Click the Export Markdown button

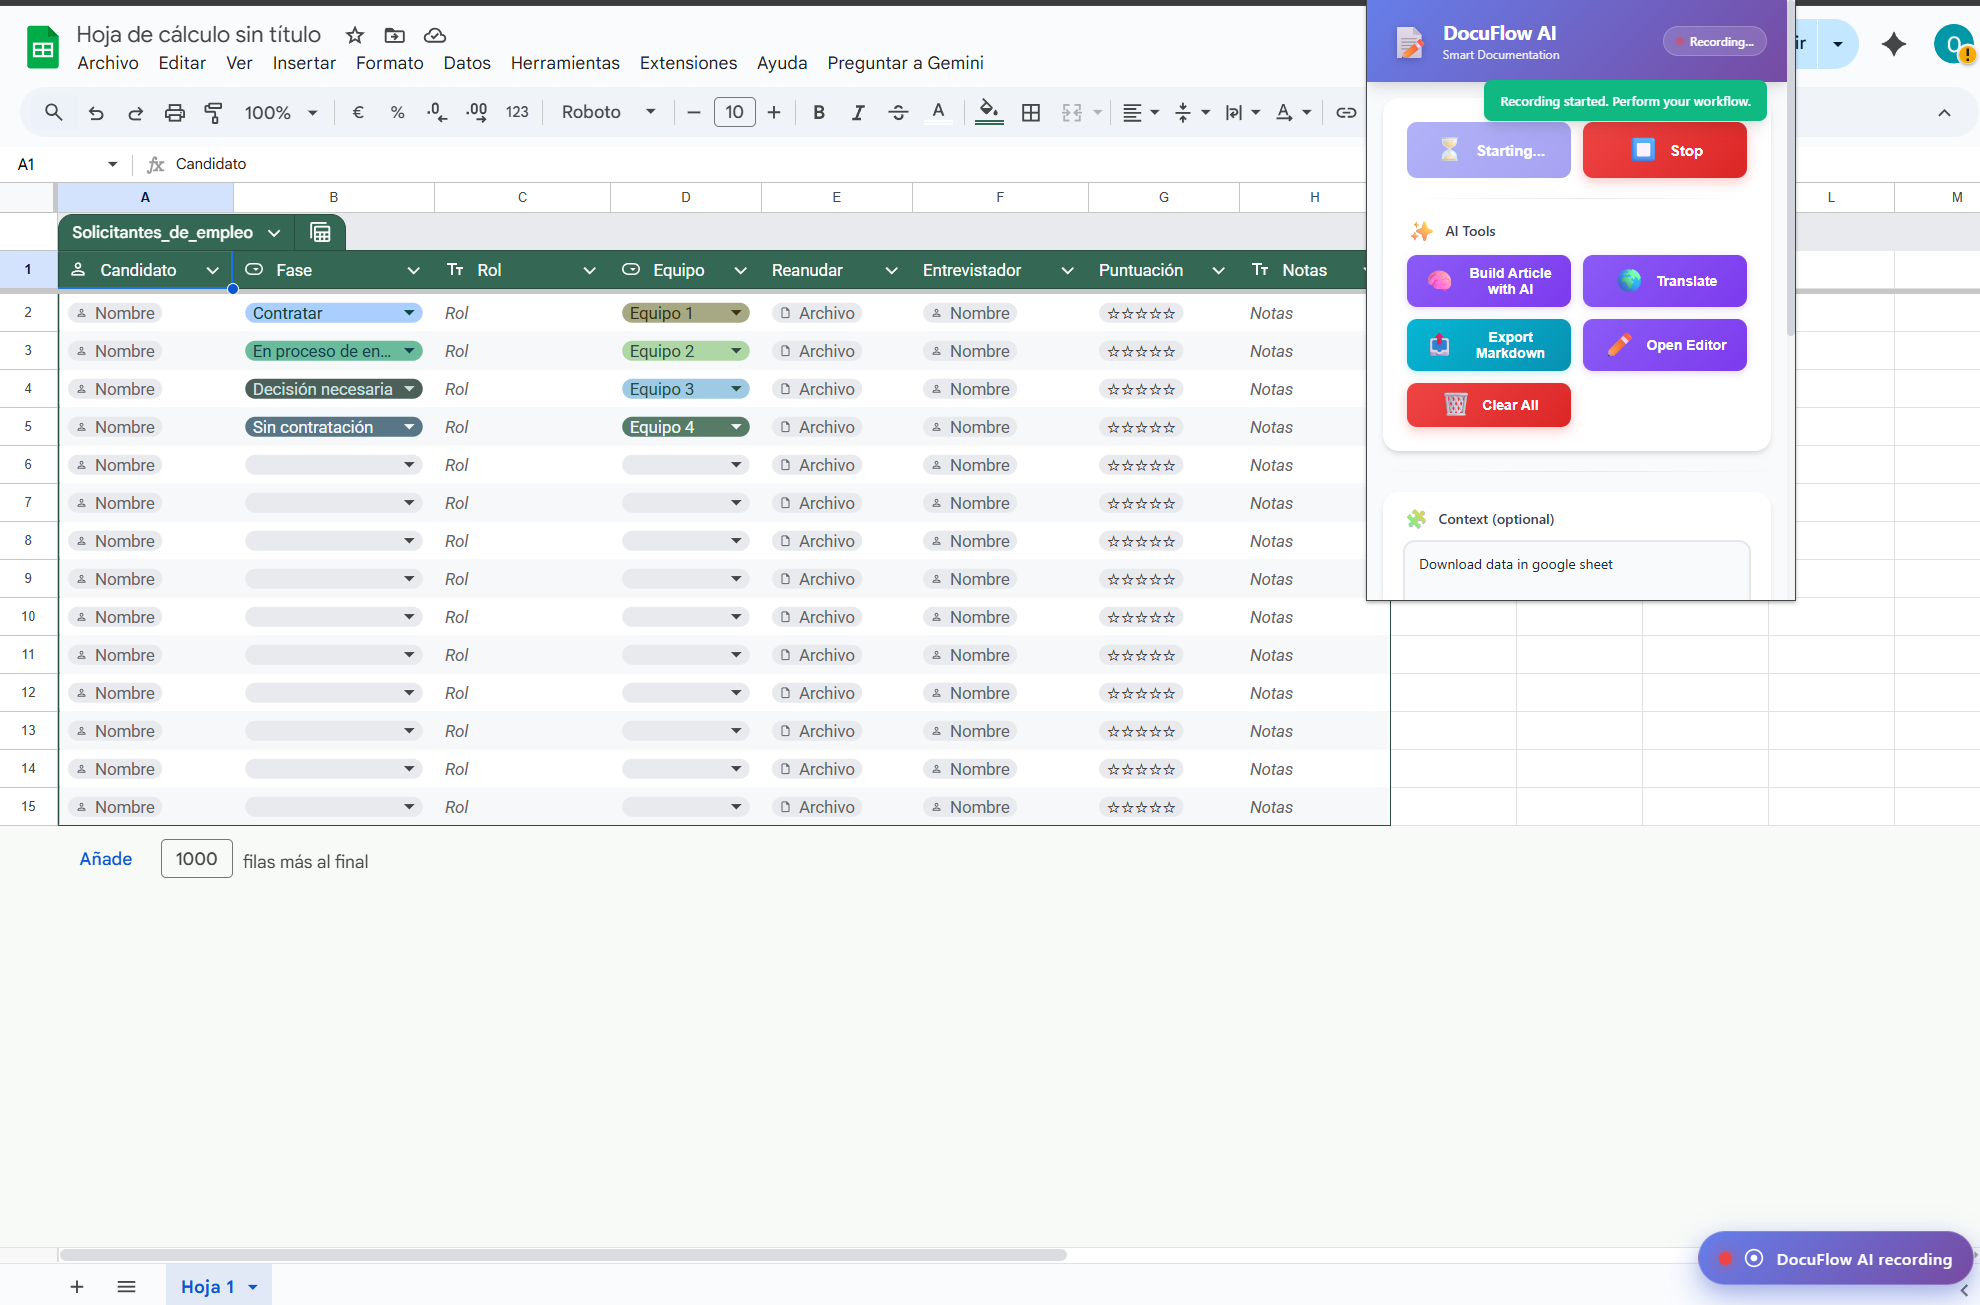point(1488,345)
